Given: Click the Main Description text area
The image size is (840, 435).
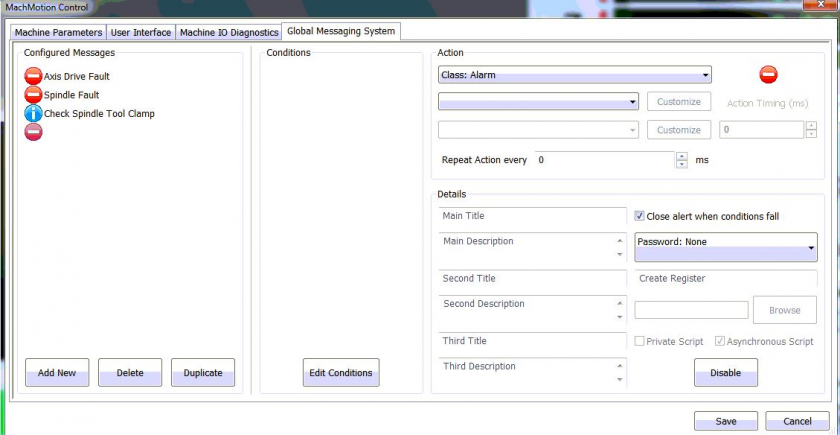Looking at the screenshot, I should pos(532,247).
